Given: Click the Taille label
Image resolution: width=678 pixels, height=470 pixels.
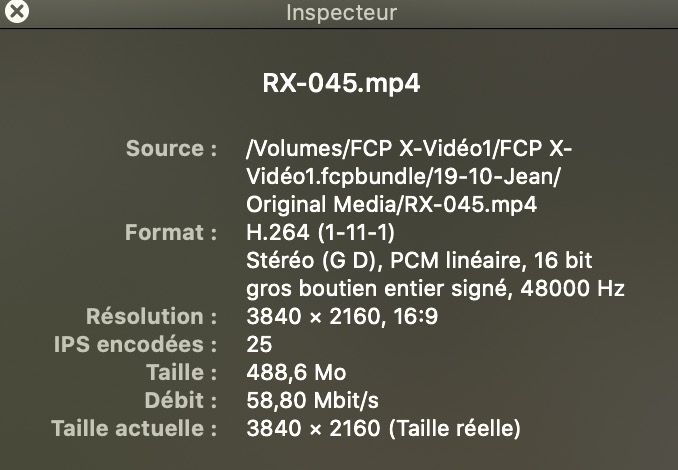Looking at the screenshot, I should [182, 372].
